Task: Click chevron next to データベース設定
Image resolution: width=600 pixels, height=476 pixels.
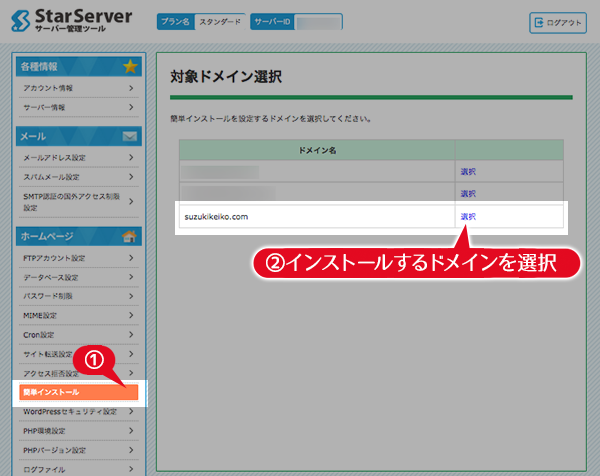Action: [x=131, y=277]
